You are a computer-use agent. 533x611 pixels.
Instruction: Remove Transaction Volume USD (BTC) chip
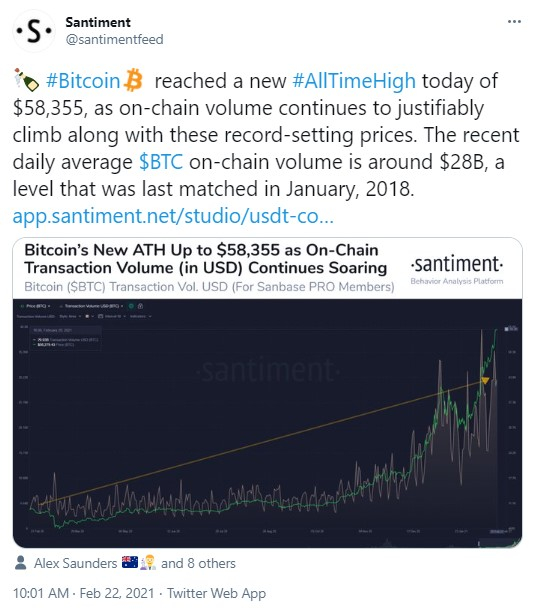tap(122, 306)
